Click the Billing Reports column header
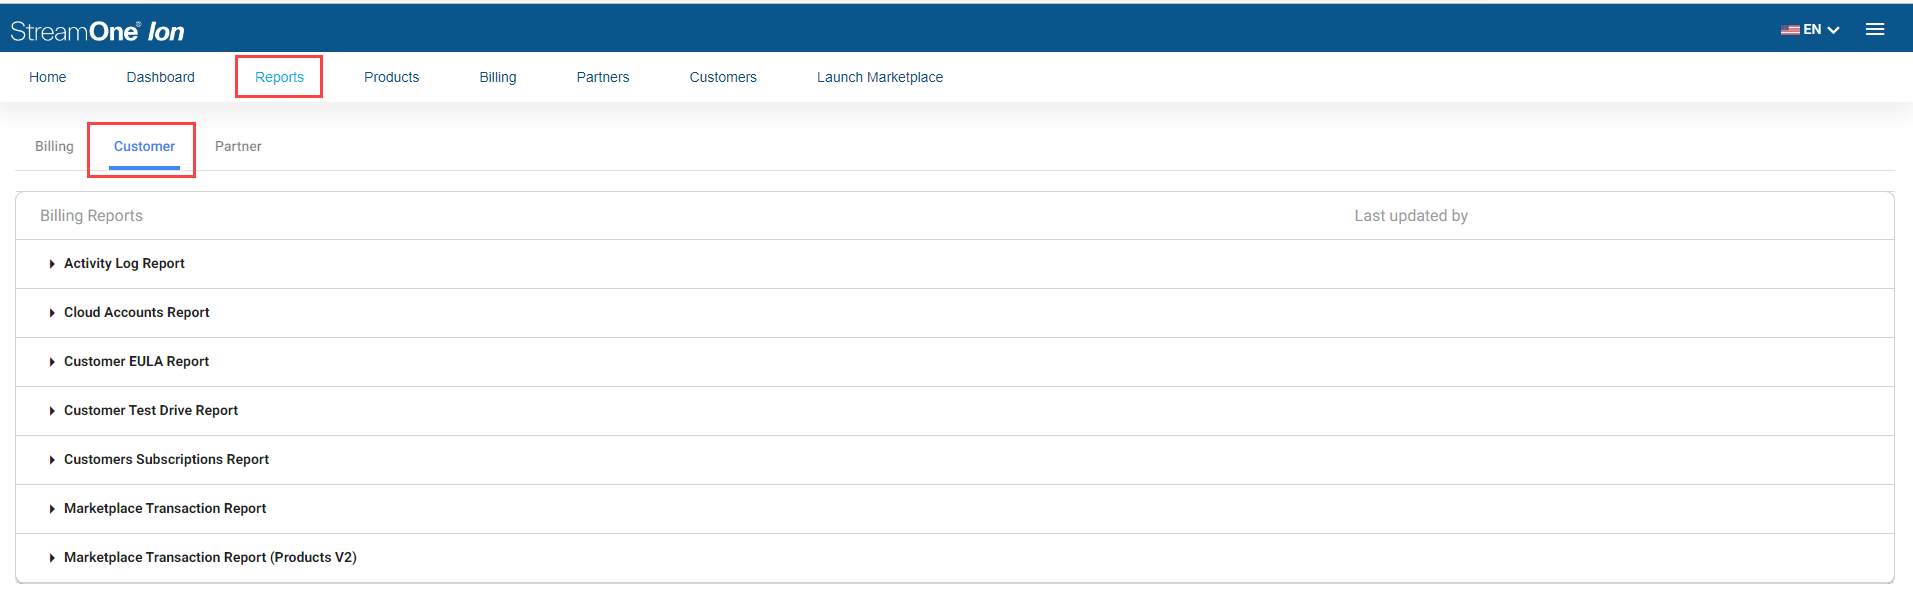This screenshot has height=613, width=1913. (91, 215)
